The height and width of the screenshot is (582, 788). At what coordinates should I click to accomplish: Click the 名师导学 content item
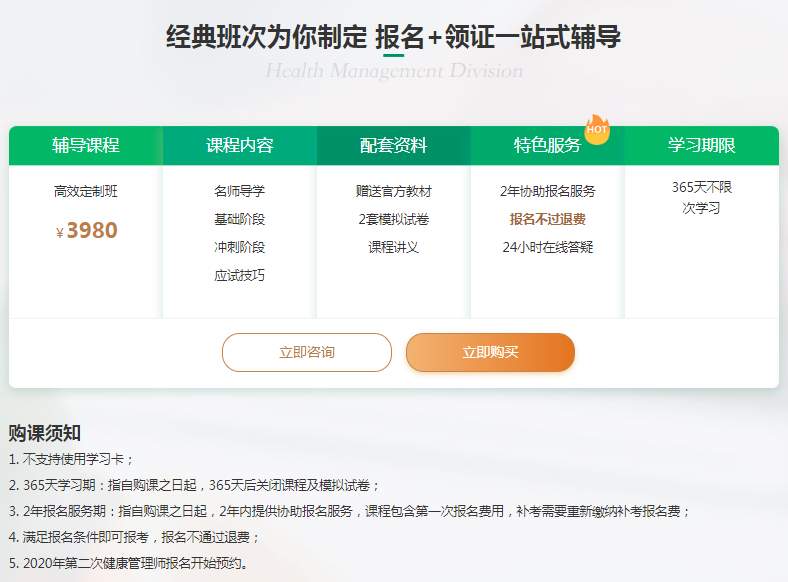(x=240, y=191)
